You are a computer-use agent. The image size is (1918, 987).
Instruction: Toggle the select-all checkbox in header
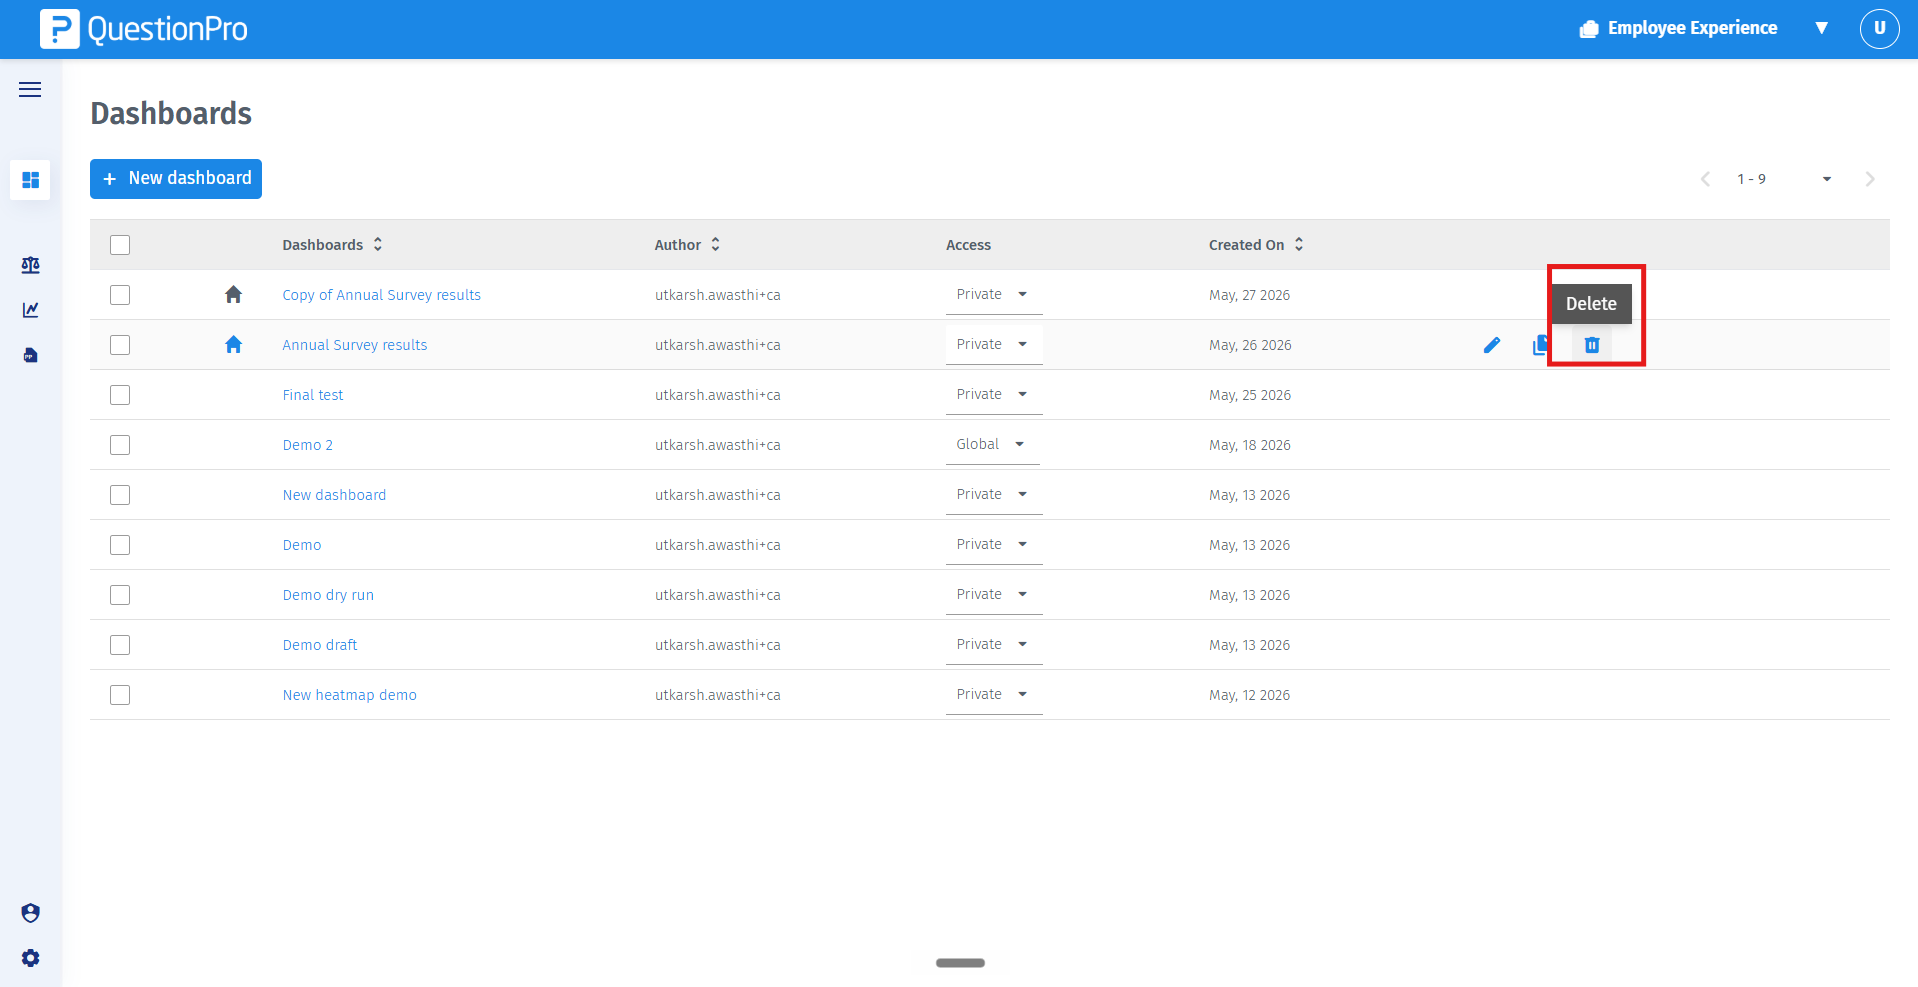[x=120, y=245]
